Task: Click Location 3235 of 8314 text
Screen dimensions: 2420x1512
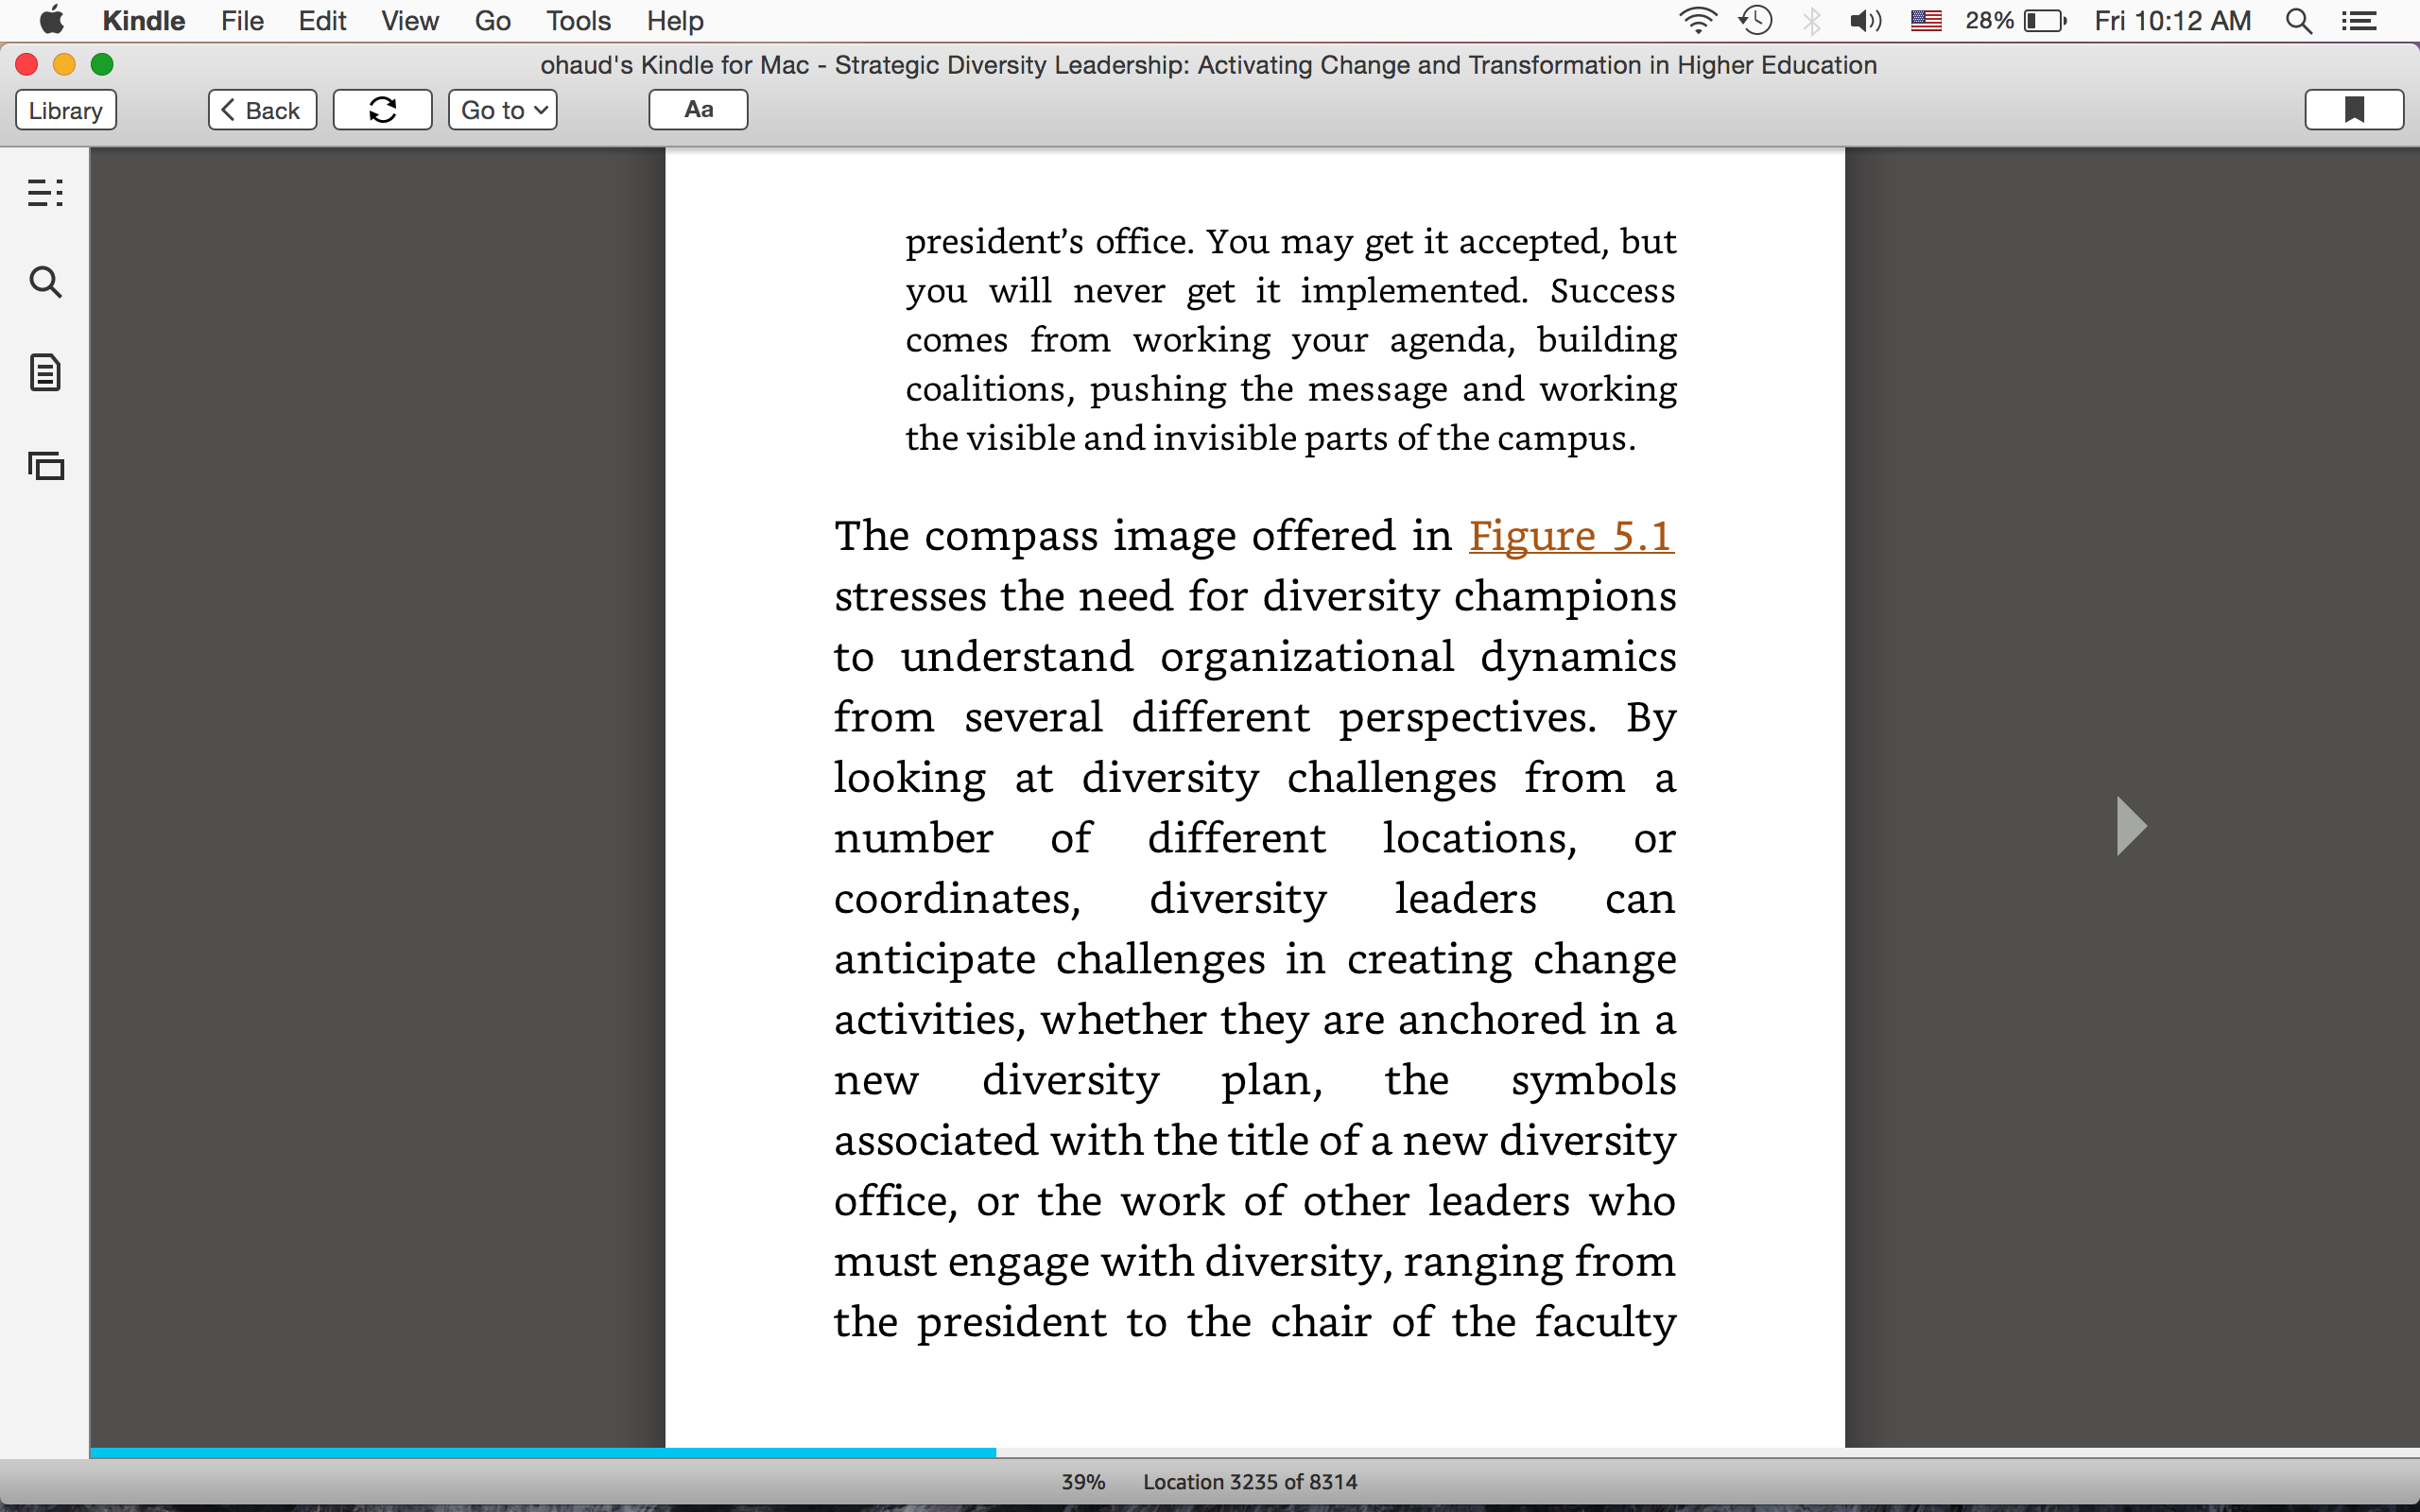Action: pyautogui.click(x=1250, y=1482)
